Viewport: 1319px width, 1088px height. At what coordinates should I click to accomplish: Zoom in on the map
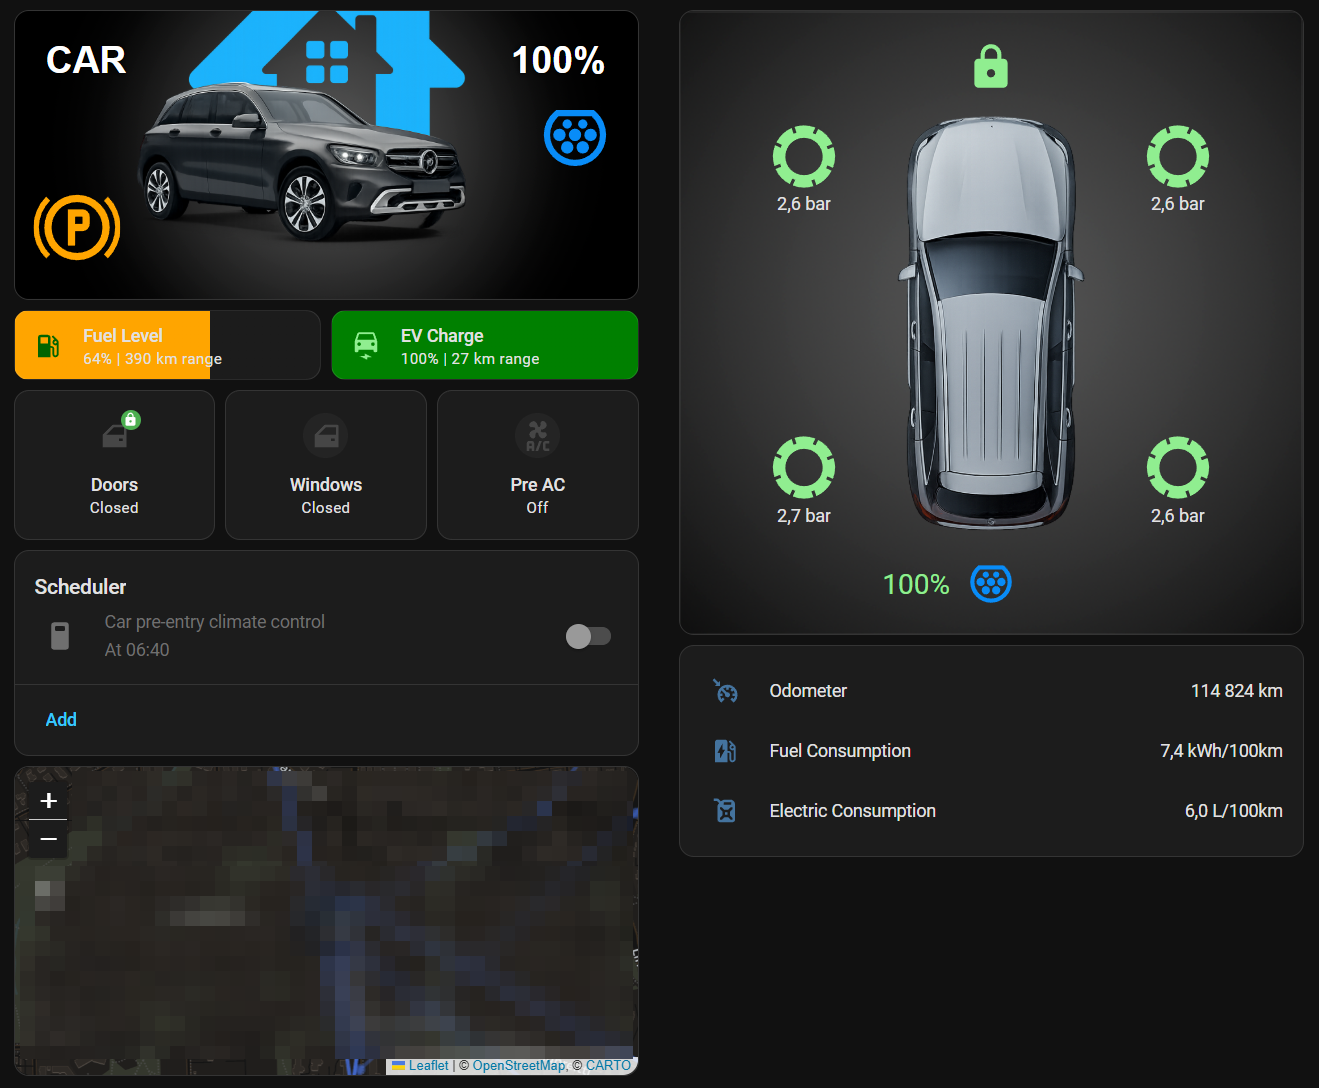48,801
